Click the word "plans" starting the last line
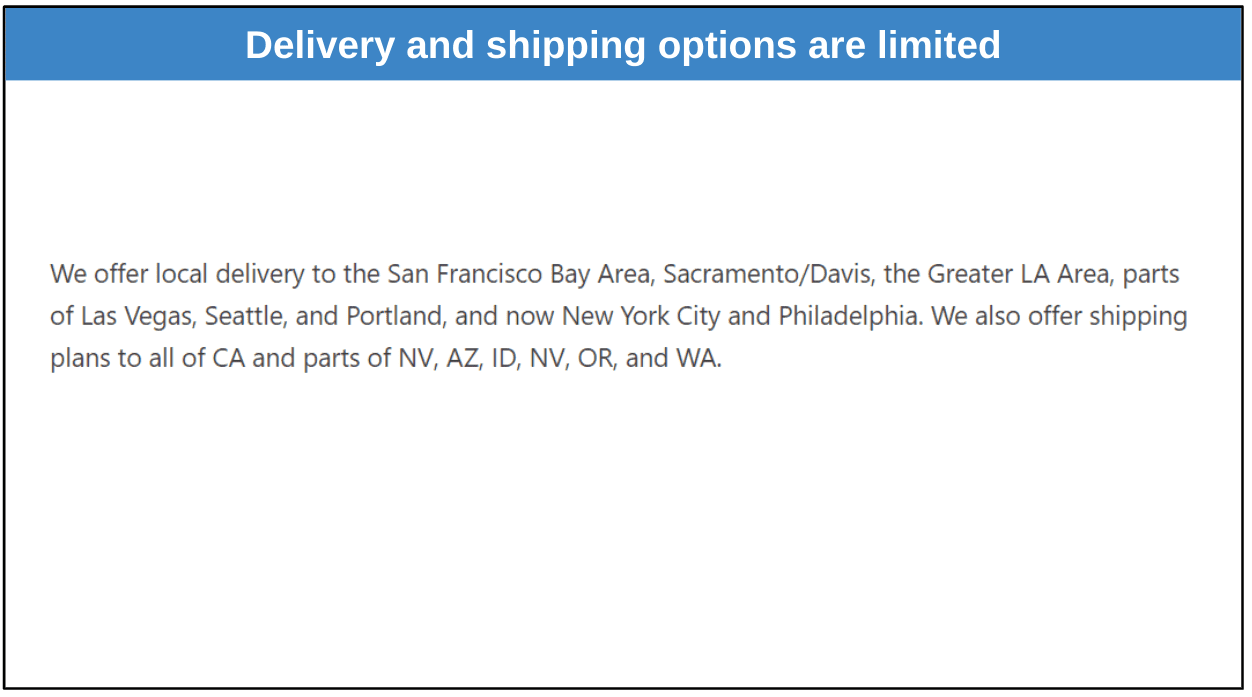1252x697 pixels. (81, 359)
